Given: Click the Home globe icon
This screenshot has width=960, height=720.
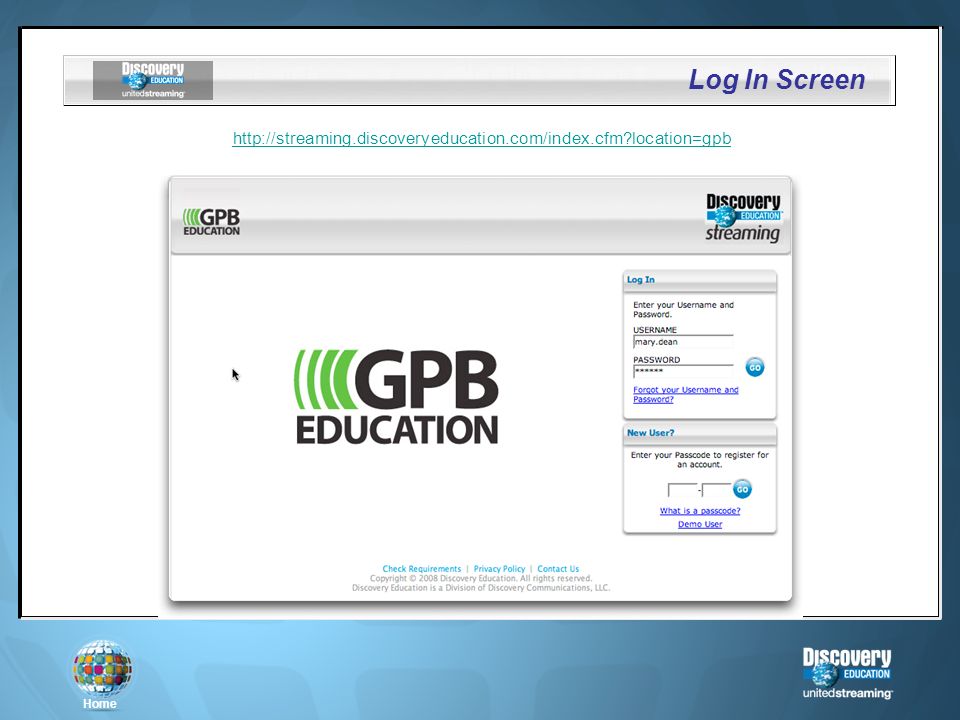Looking at the screenshot, I should [102, 669].
